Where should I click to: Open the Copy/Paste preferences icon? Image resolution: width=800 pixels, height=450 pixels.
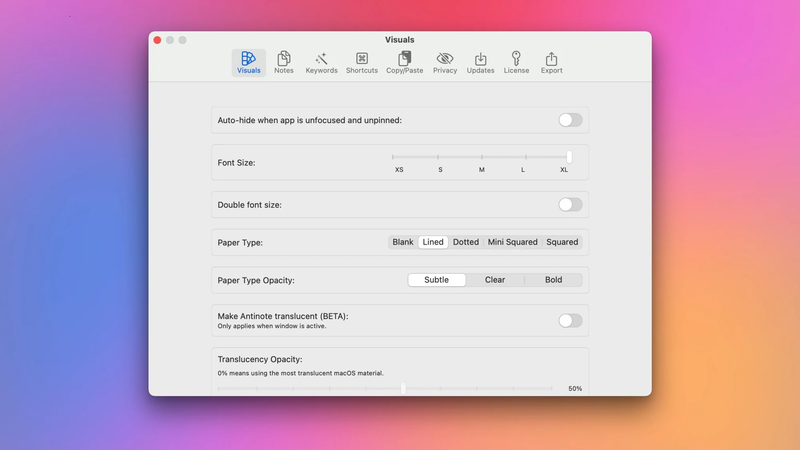(x=404, y=62)
